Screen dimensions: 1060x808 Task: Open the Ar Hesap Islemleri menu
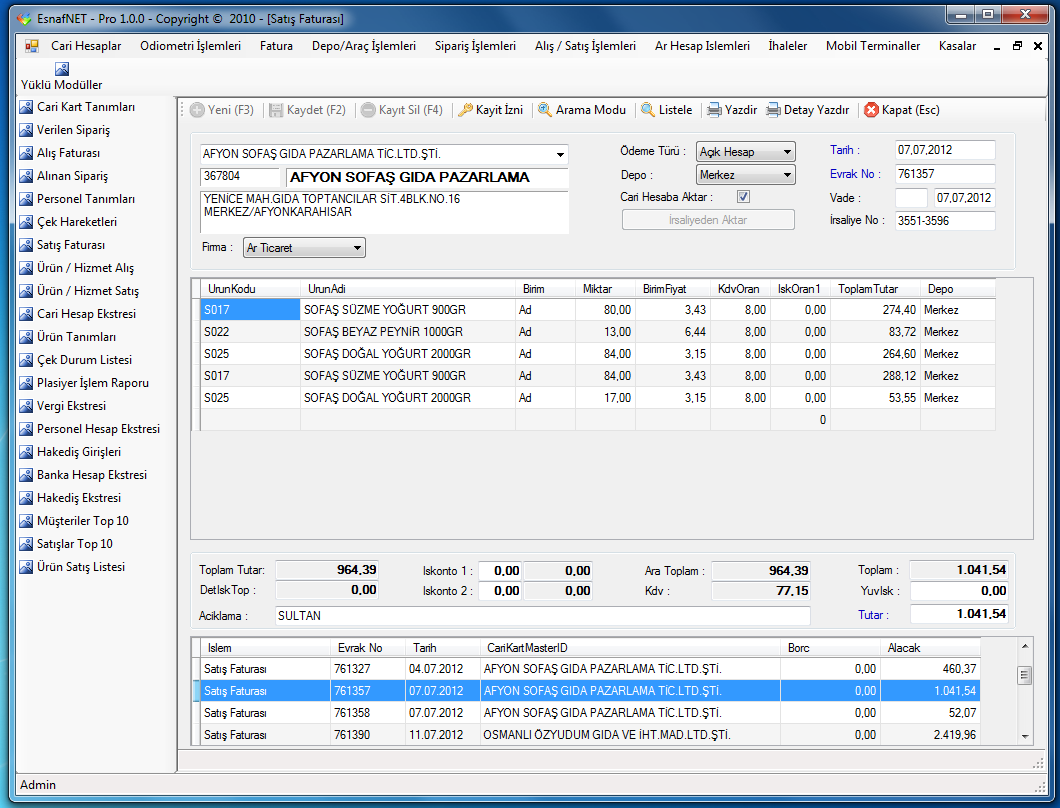(x=702, y=46)
